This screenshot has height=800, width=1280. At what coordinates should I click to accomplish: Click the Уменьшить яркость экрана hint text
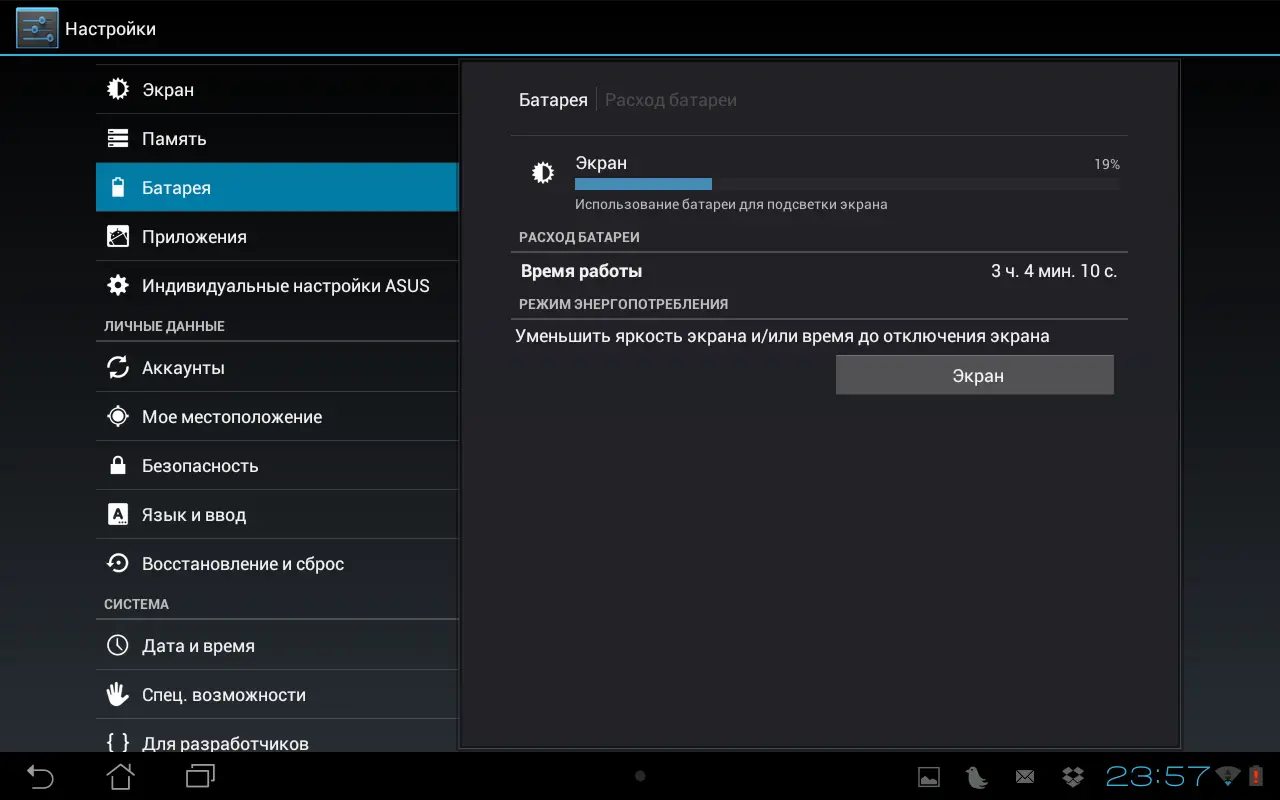[782, 336]
